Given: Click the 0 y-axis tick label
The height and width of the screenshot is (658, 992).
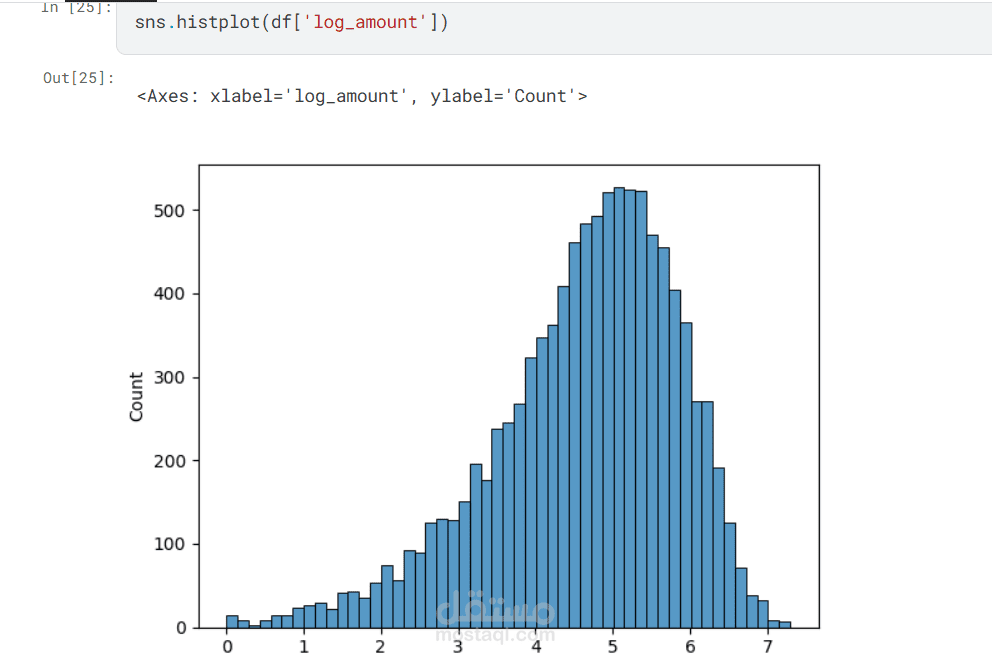Looking at the screenshot, I should pyautogui.click(x=181, y=628).
